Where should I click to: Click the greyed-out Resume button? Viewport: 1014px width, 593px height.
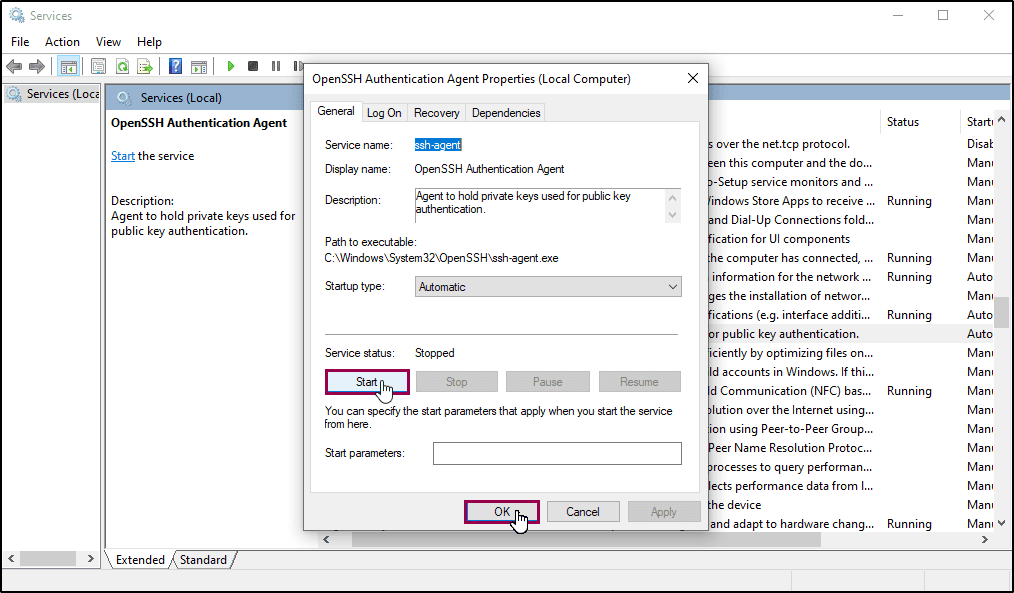639,382
